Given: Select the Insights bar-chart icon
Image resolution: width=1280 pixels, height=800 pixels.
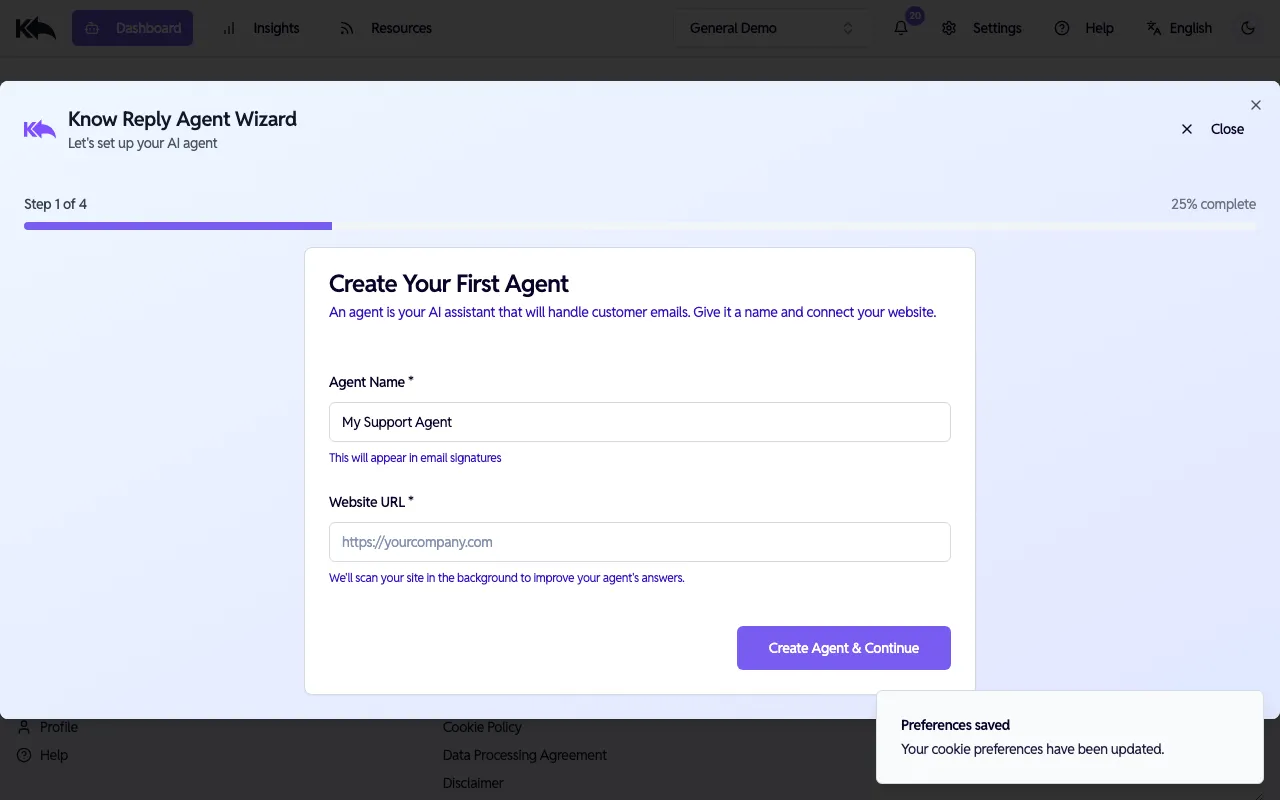Looking at the screenshot, I should (x=228, y=28).
